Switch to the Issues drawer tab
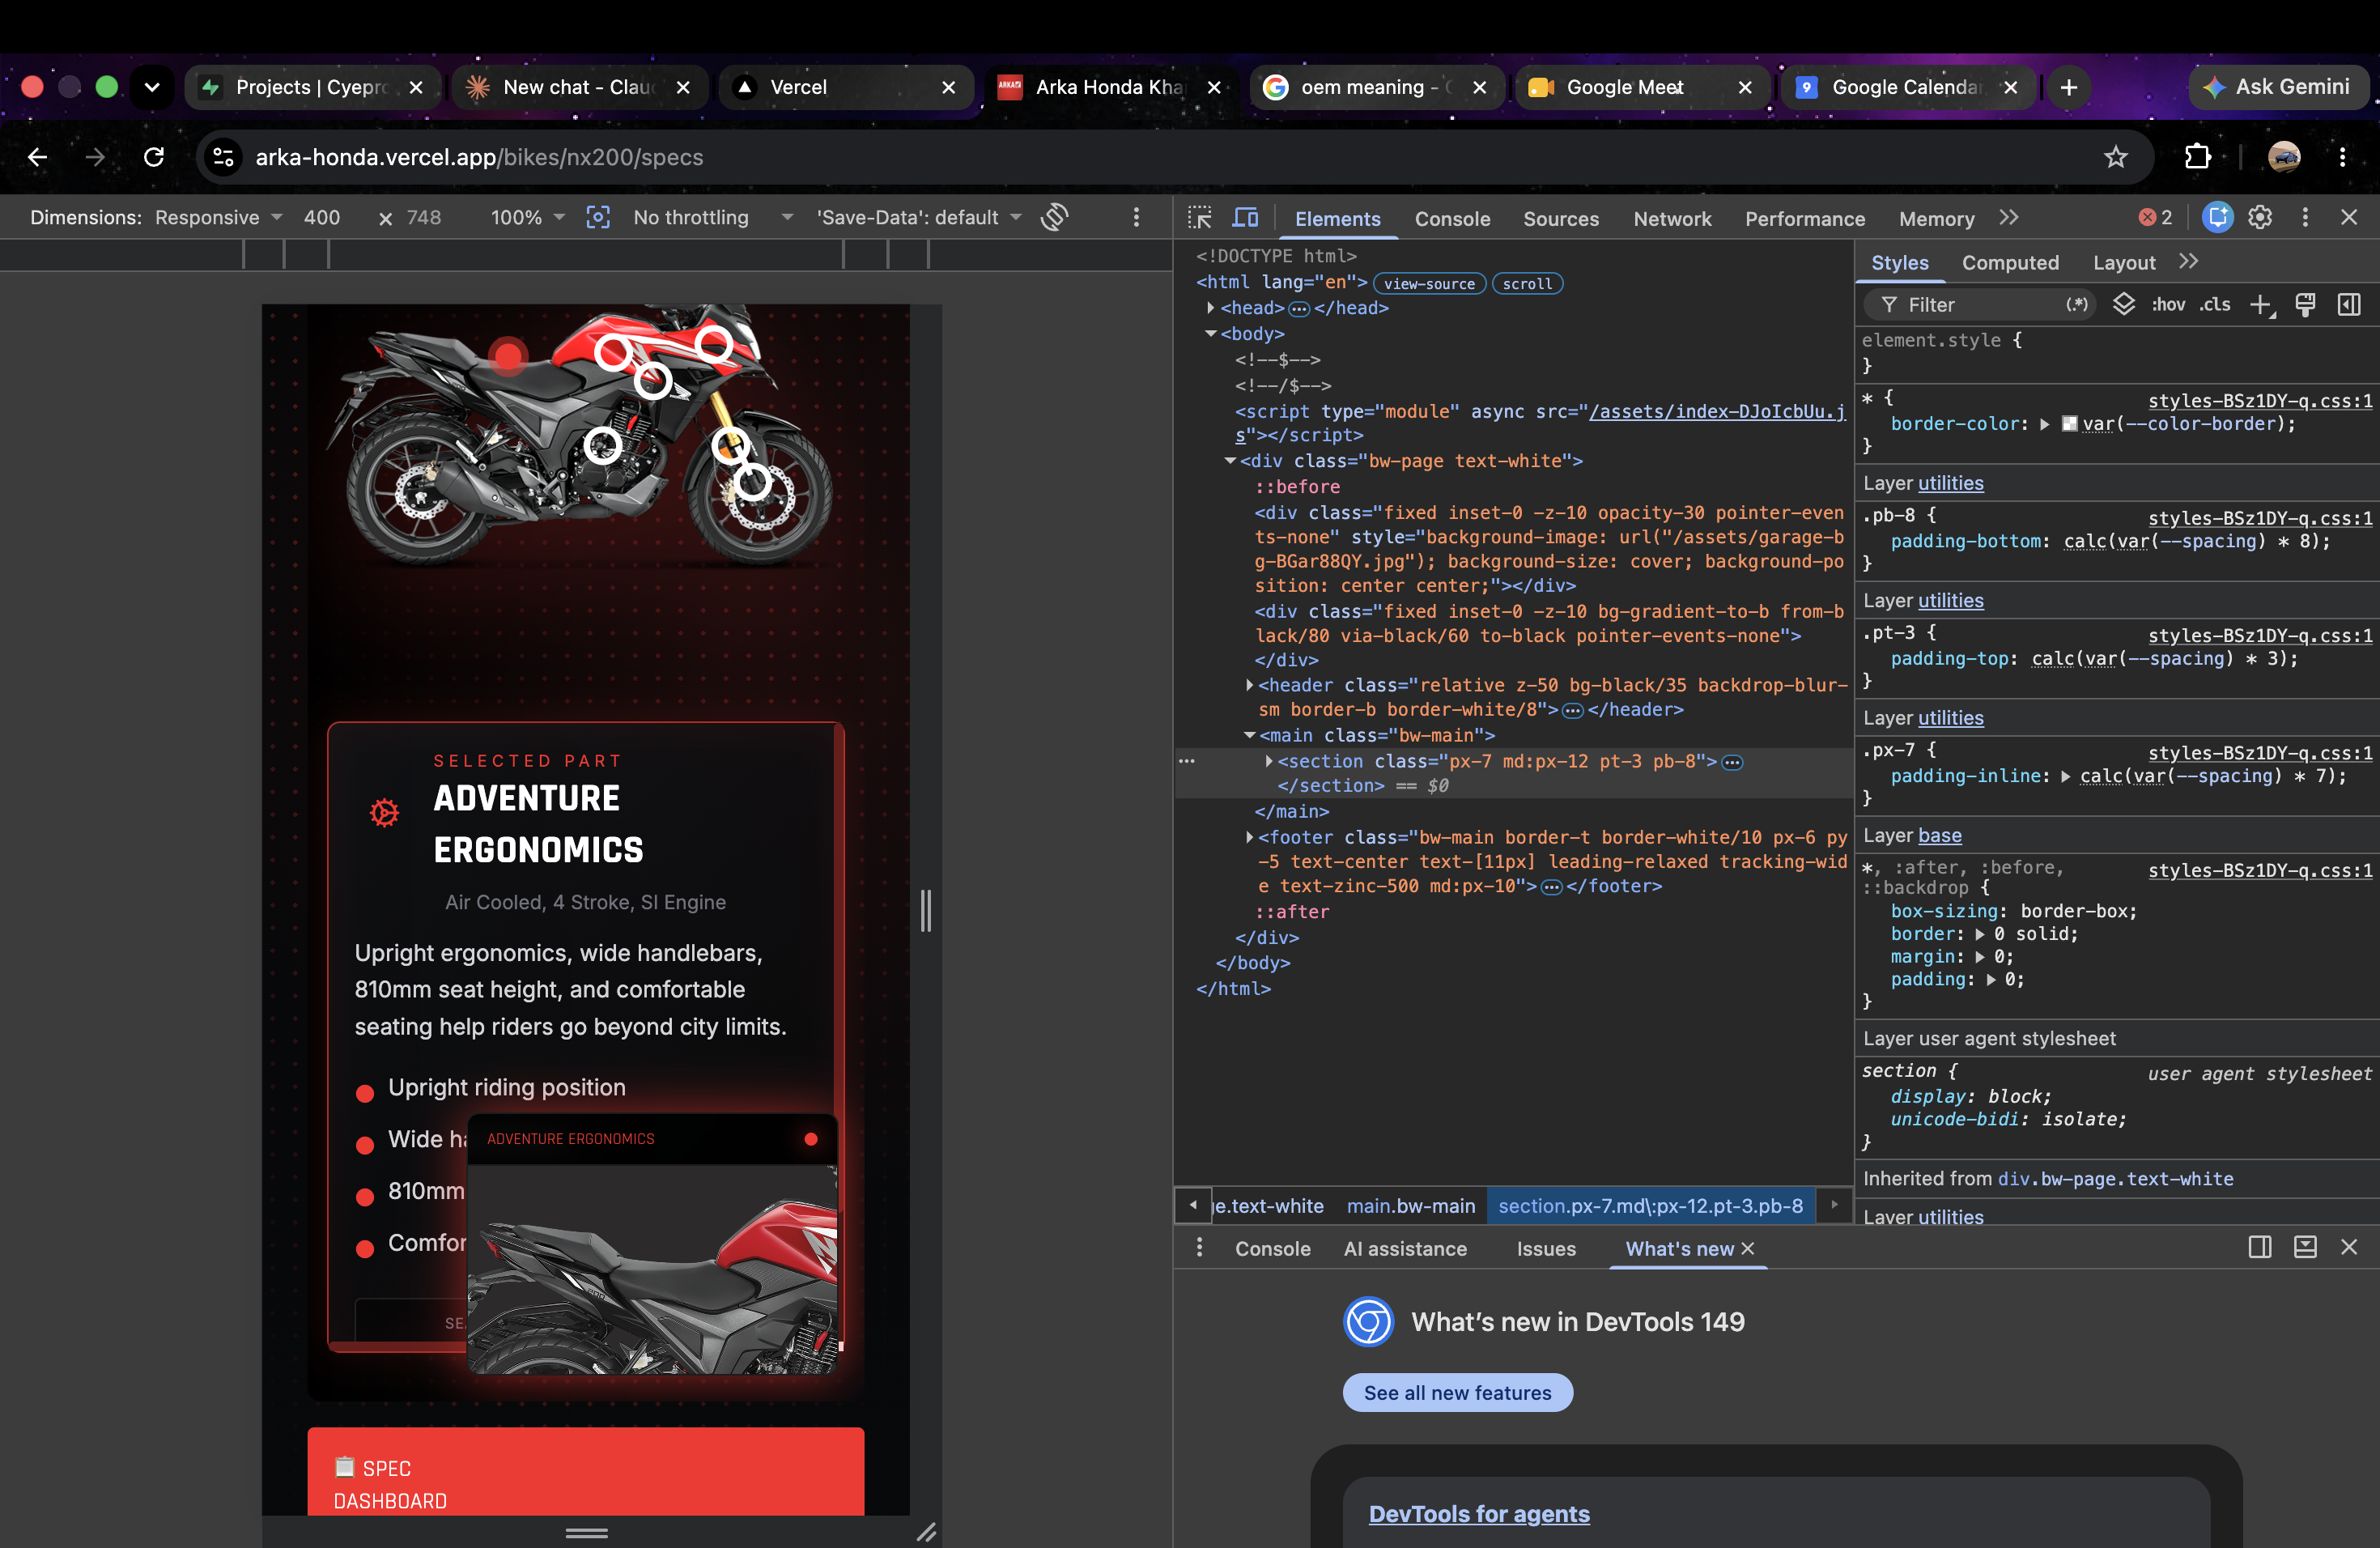Screen dimensions: 2380x1548 point(1545,1248)
